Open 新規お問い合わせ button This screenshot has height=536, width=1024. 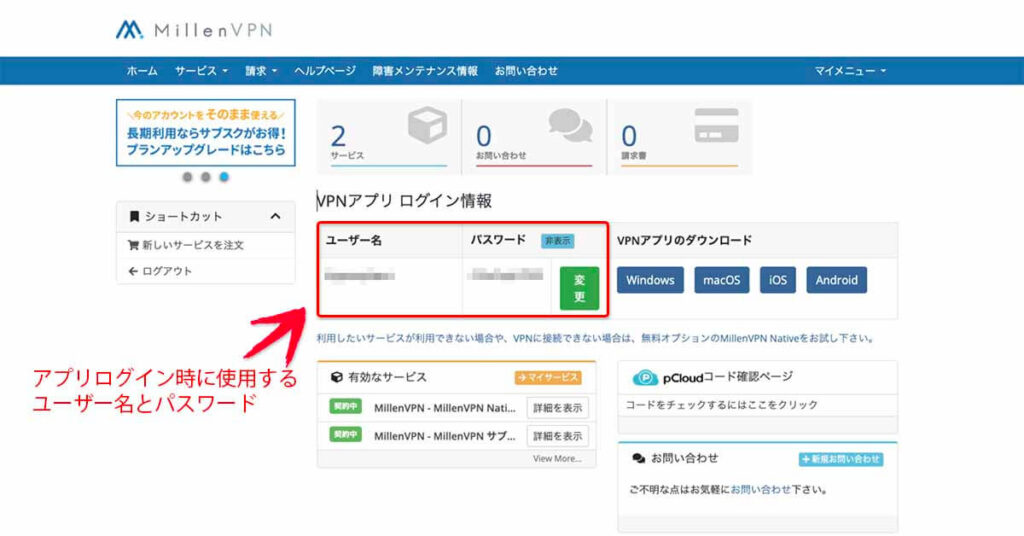(x=841, y=459)
